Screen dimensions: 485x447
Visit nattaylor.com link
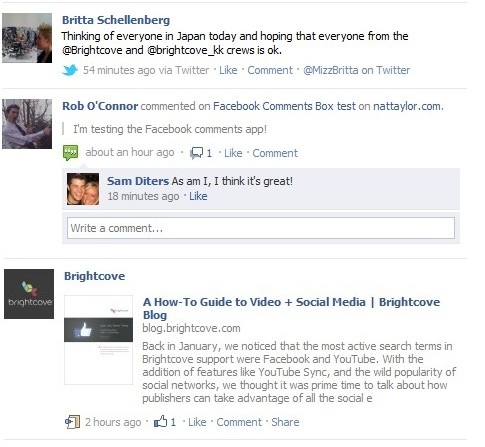point(407,106)
